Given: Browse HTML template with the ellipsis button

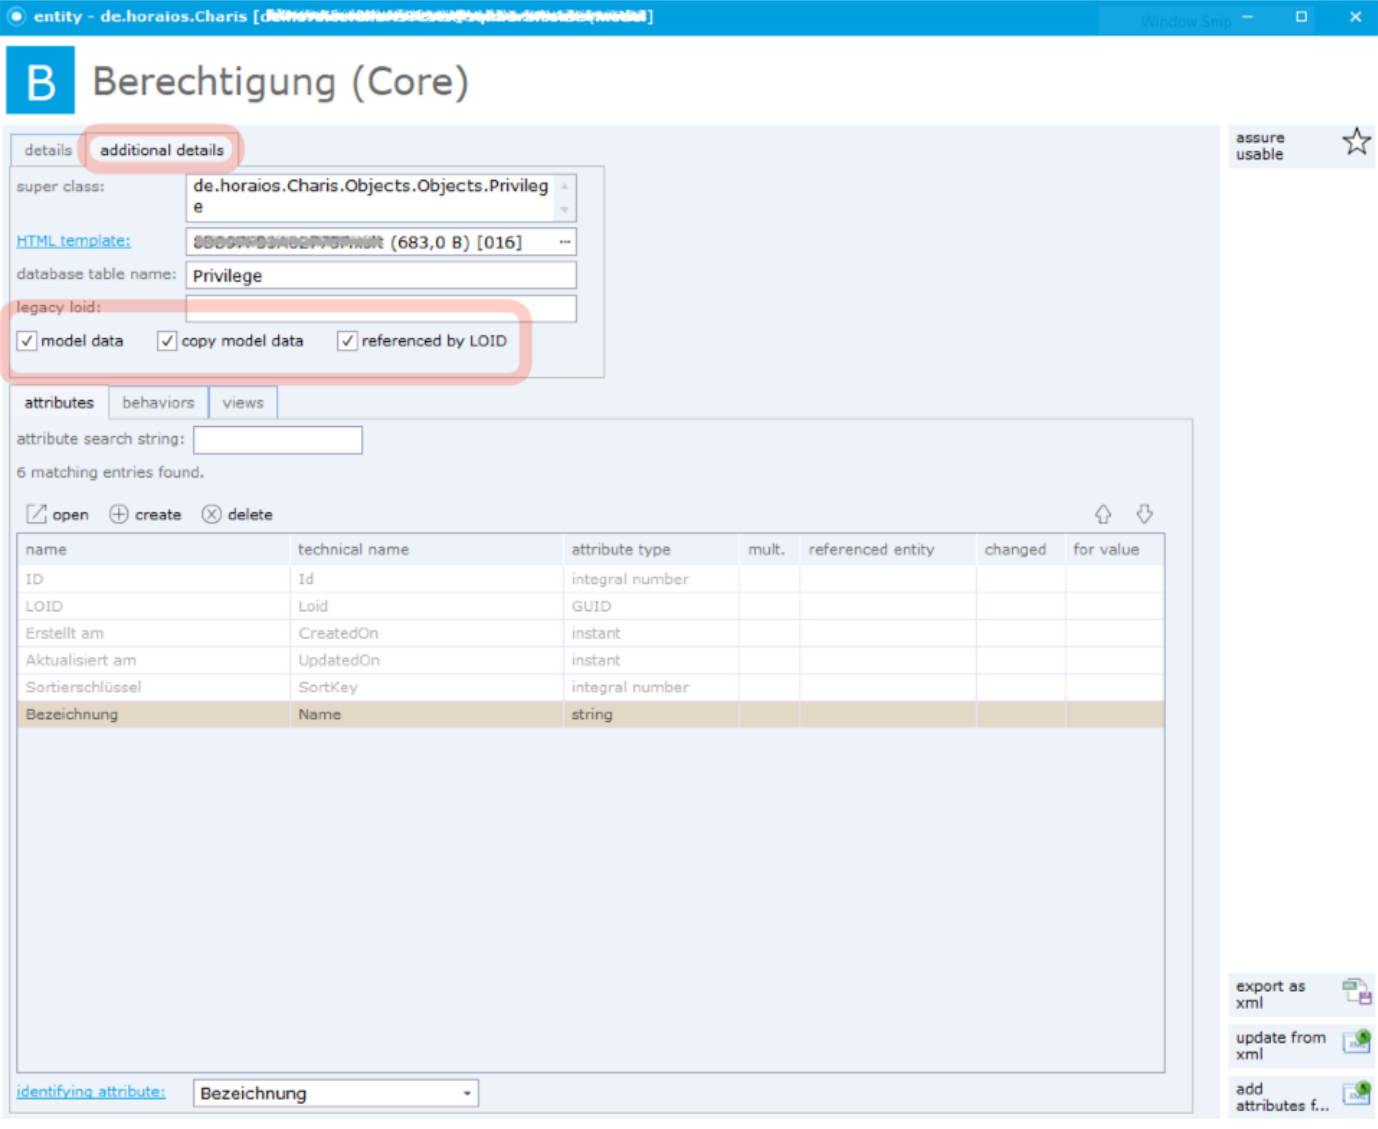Looking at the screenshot, I should click(565, 242).
